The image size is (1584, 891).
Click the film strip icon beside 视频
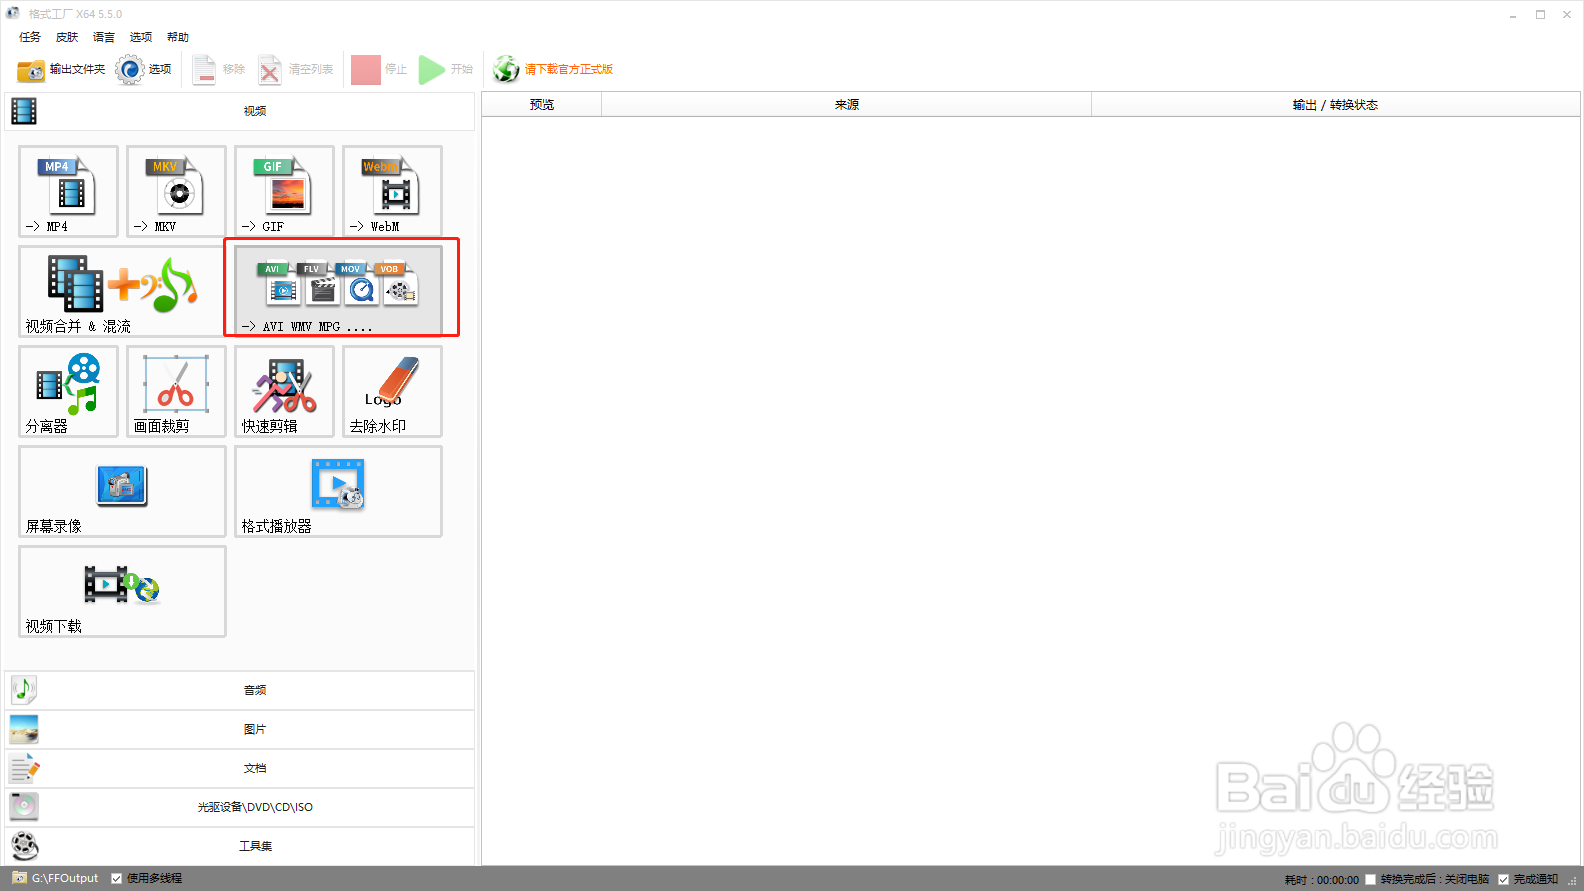tap(24, 111)
